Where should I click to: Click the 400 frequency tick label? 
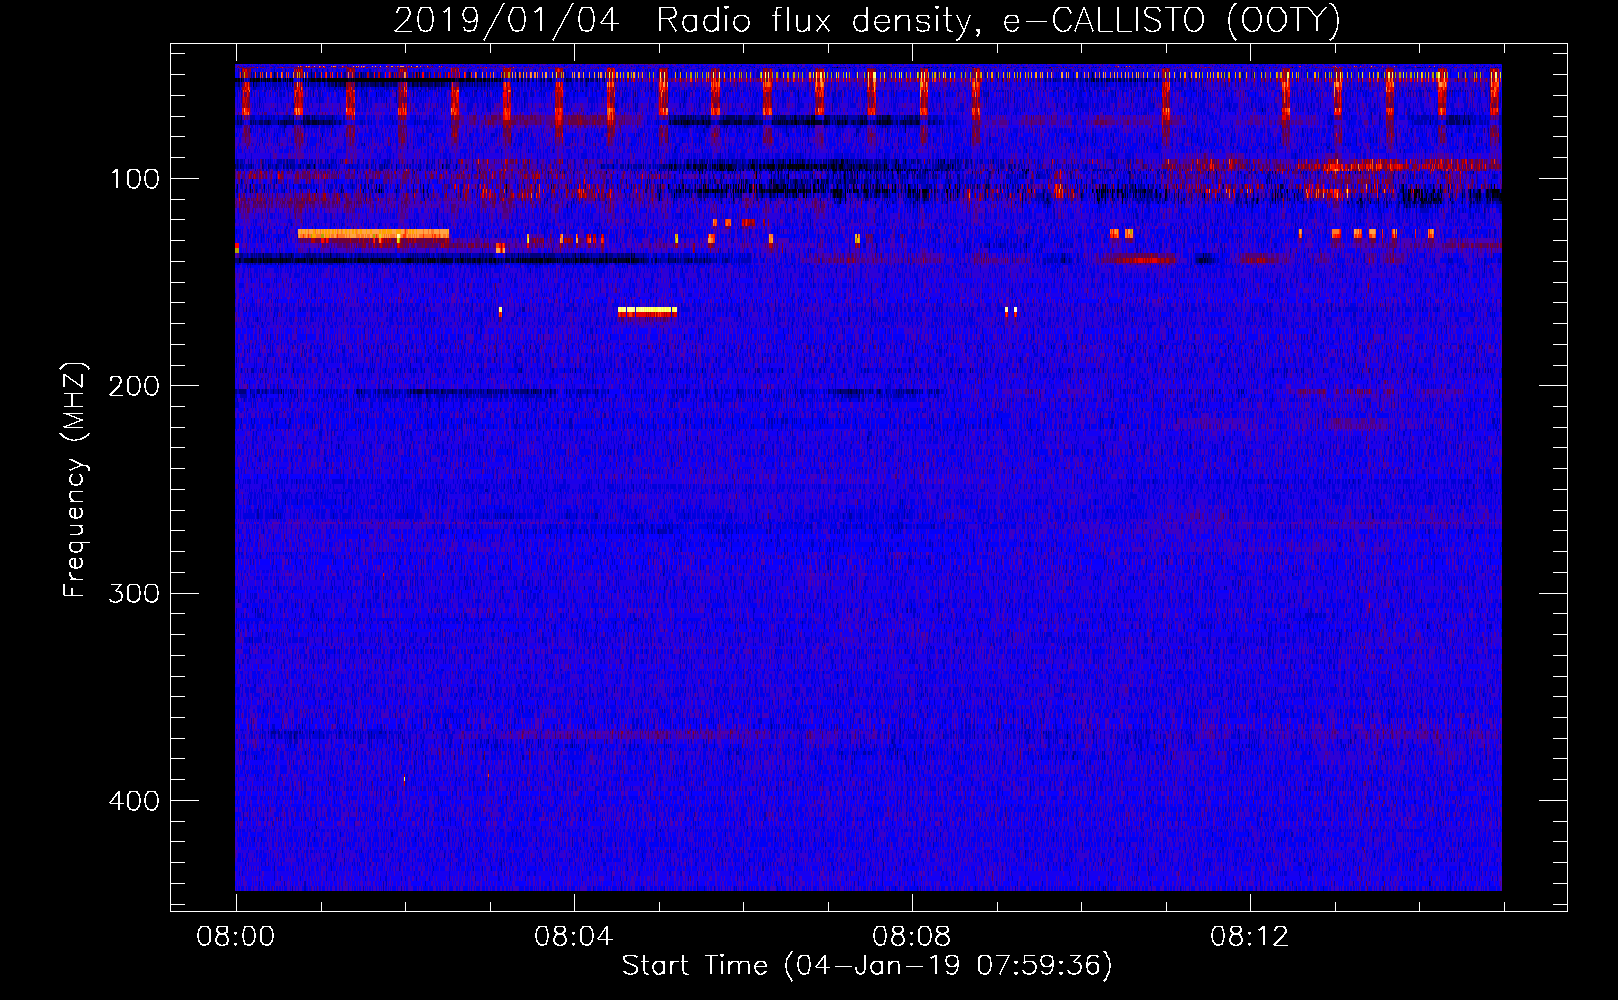[135, 801]
